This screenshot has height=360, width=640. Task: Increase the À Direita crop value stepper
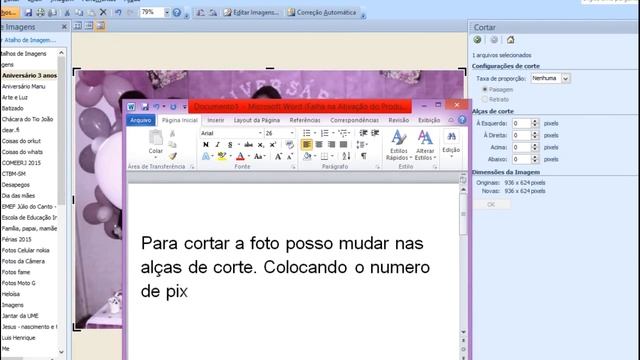pyautogui.click(x=535, y=133)
